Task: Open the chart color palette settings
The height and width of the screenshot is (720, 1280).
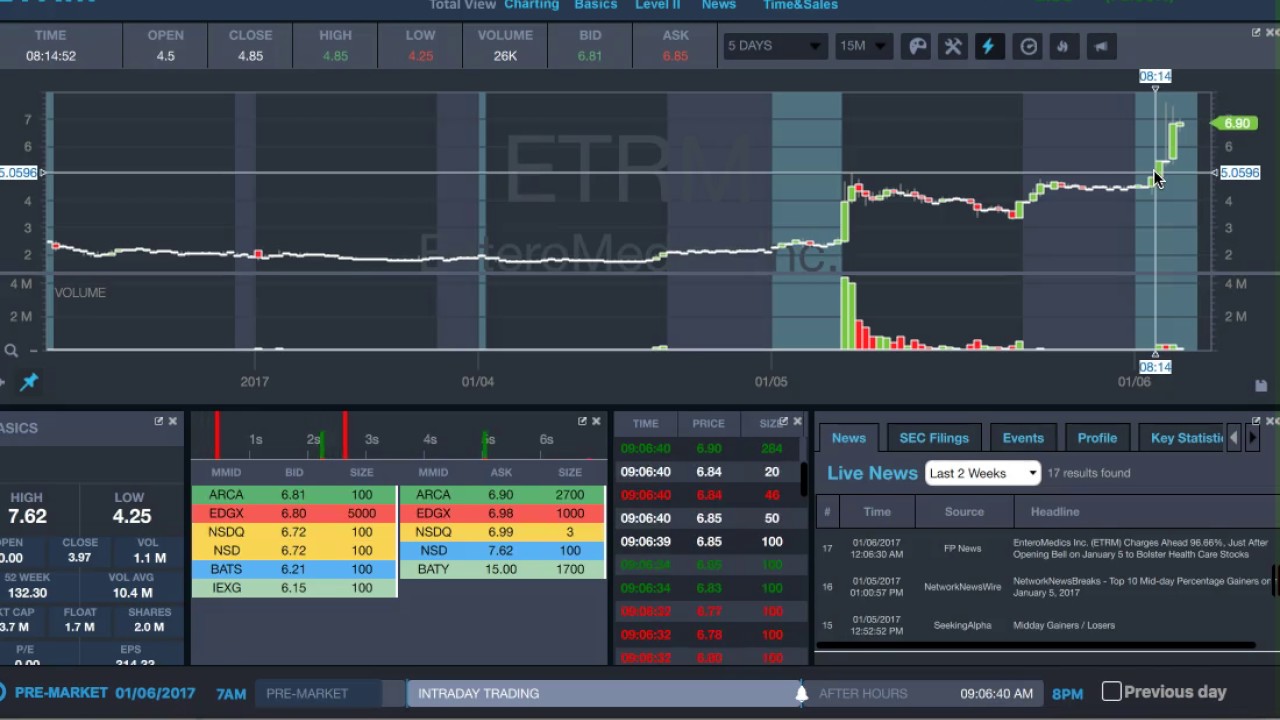Action: 916,46
